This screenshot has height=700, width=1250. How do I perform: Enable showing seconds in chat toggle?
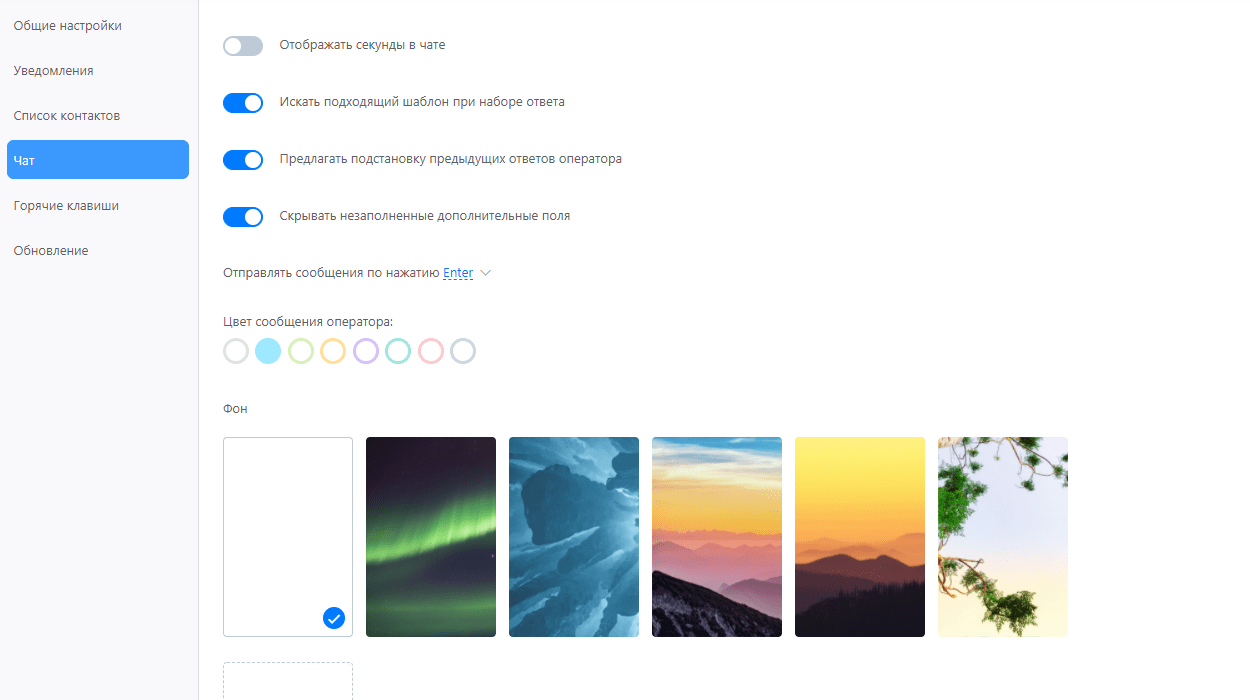(x=243, y=46)
